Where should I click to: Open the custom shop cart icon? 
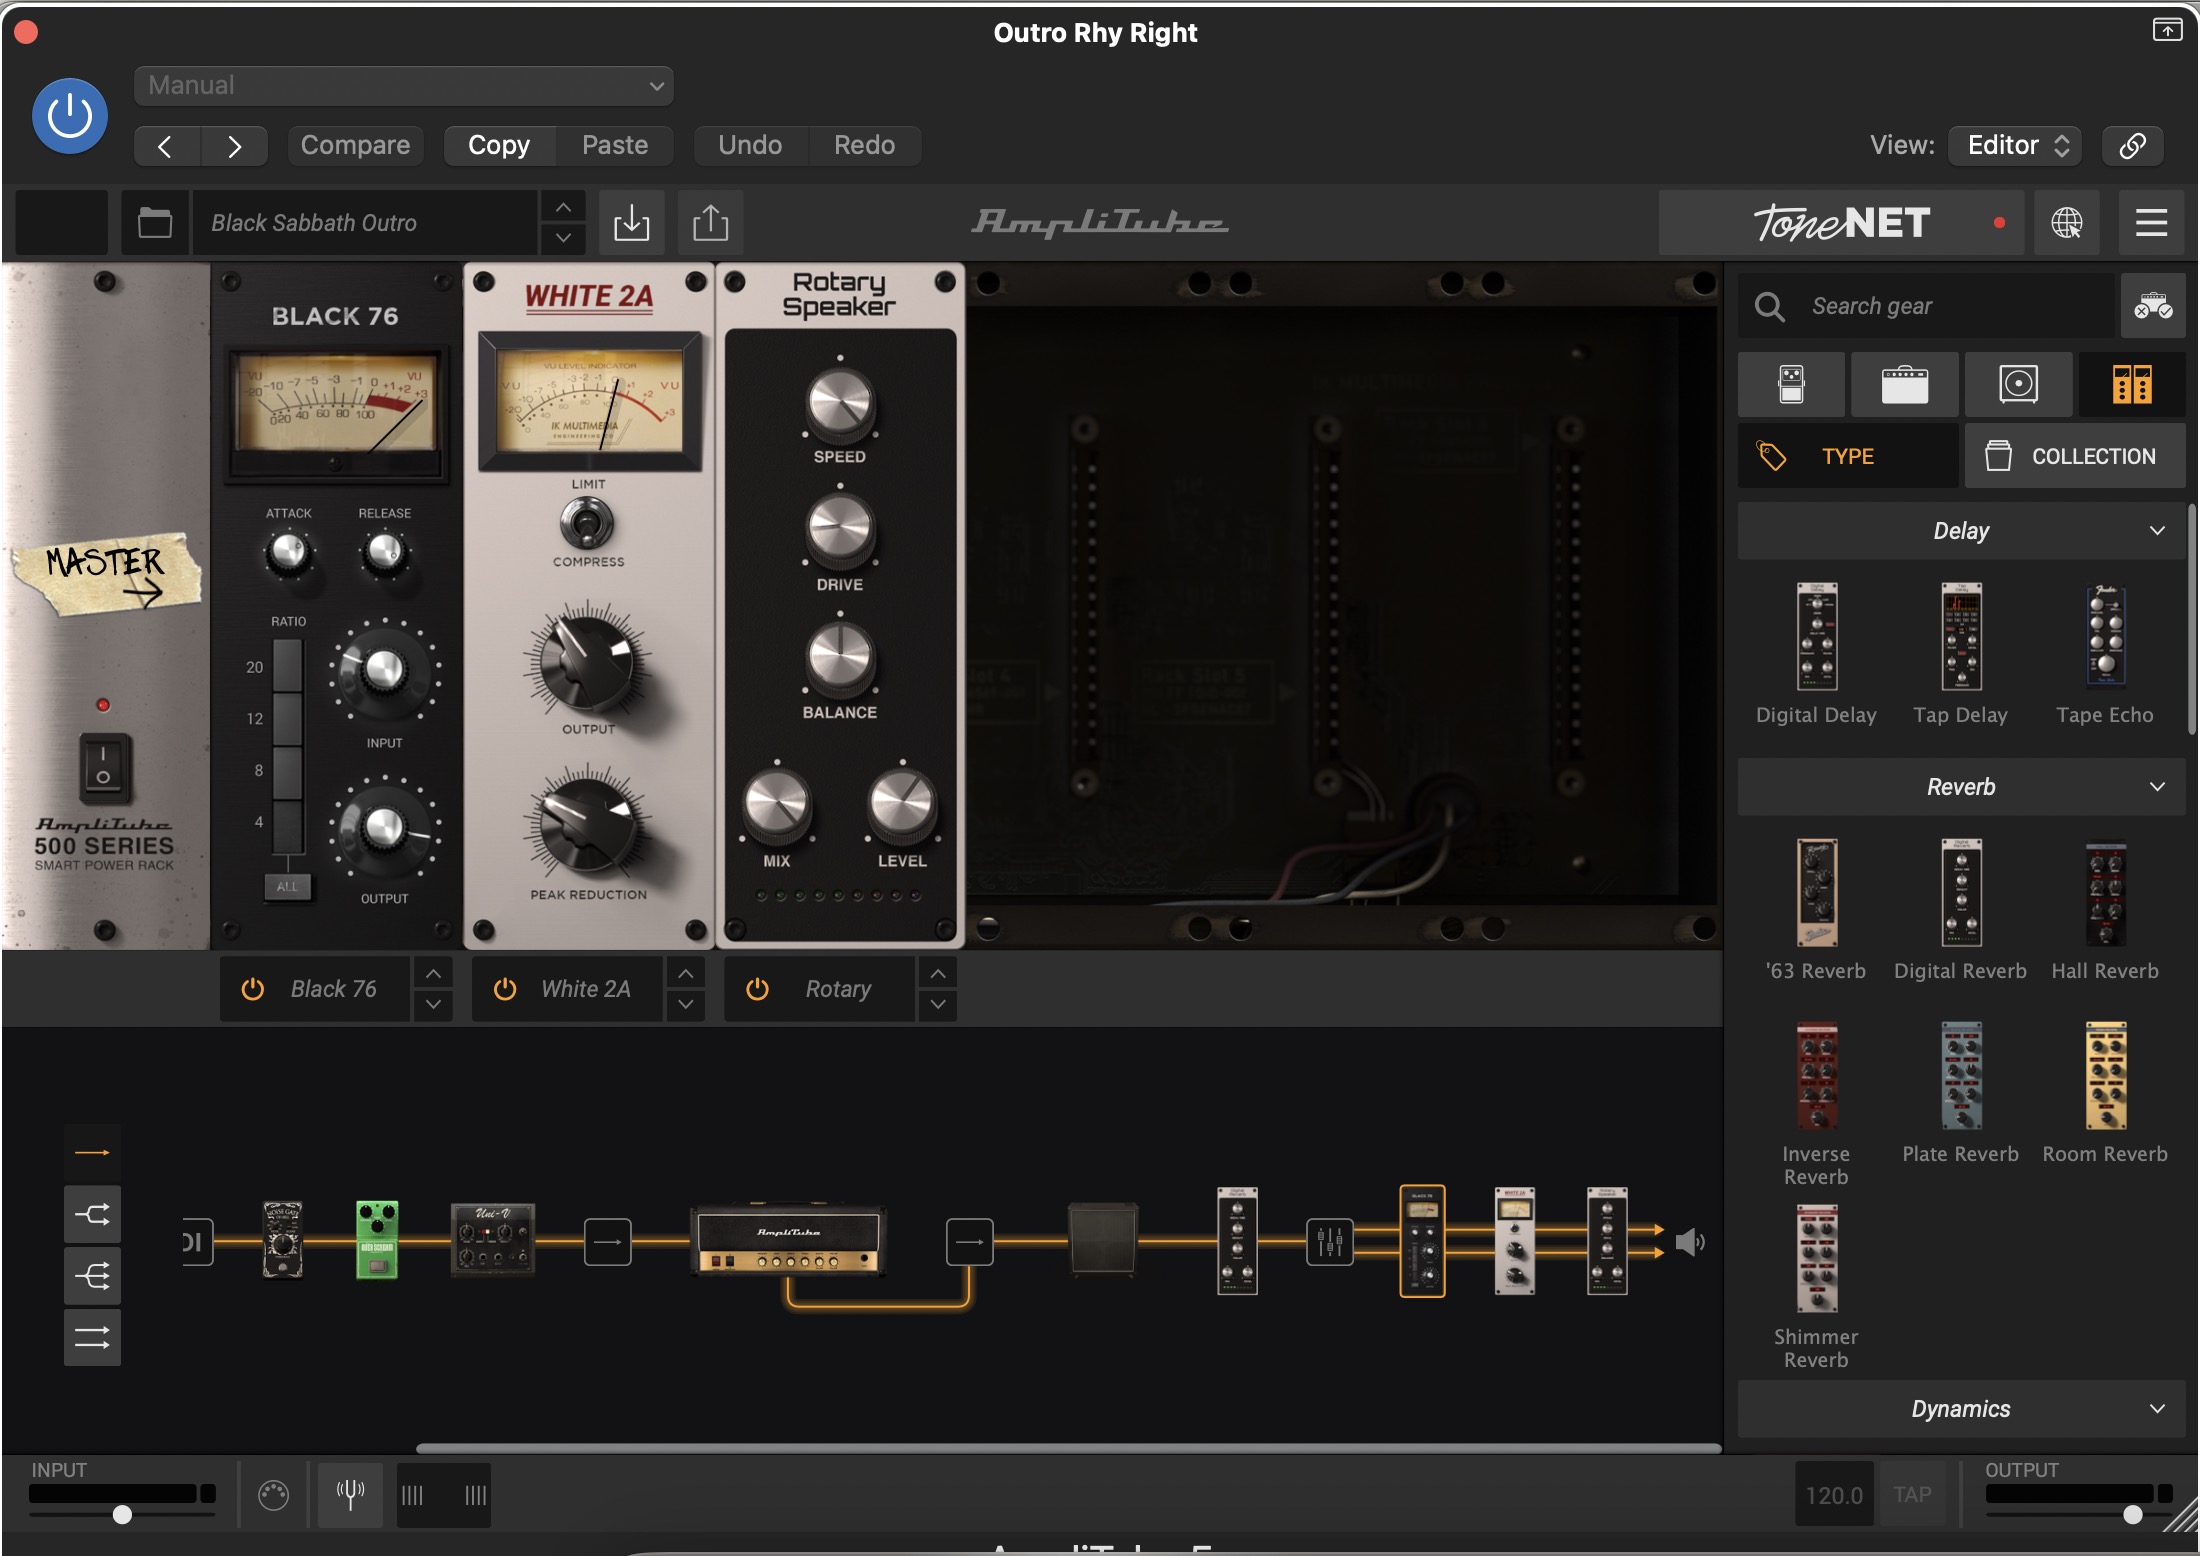(2152, 306)
